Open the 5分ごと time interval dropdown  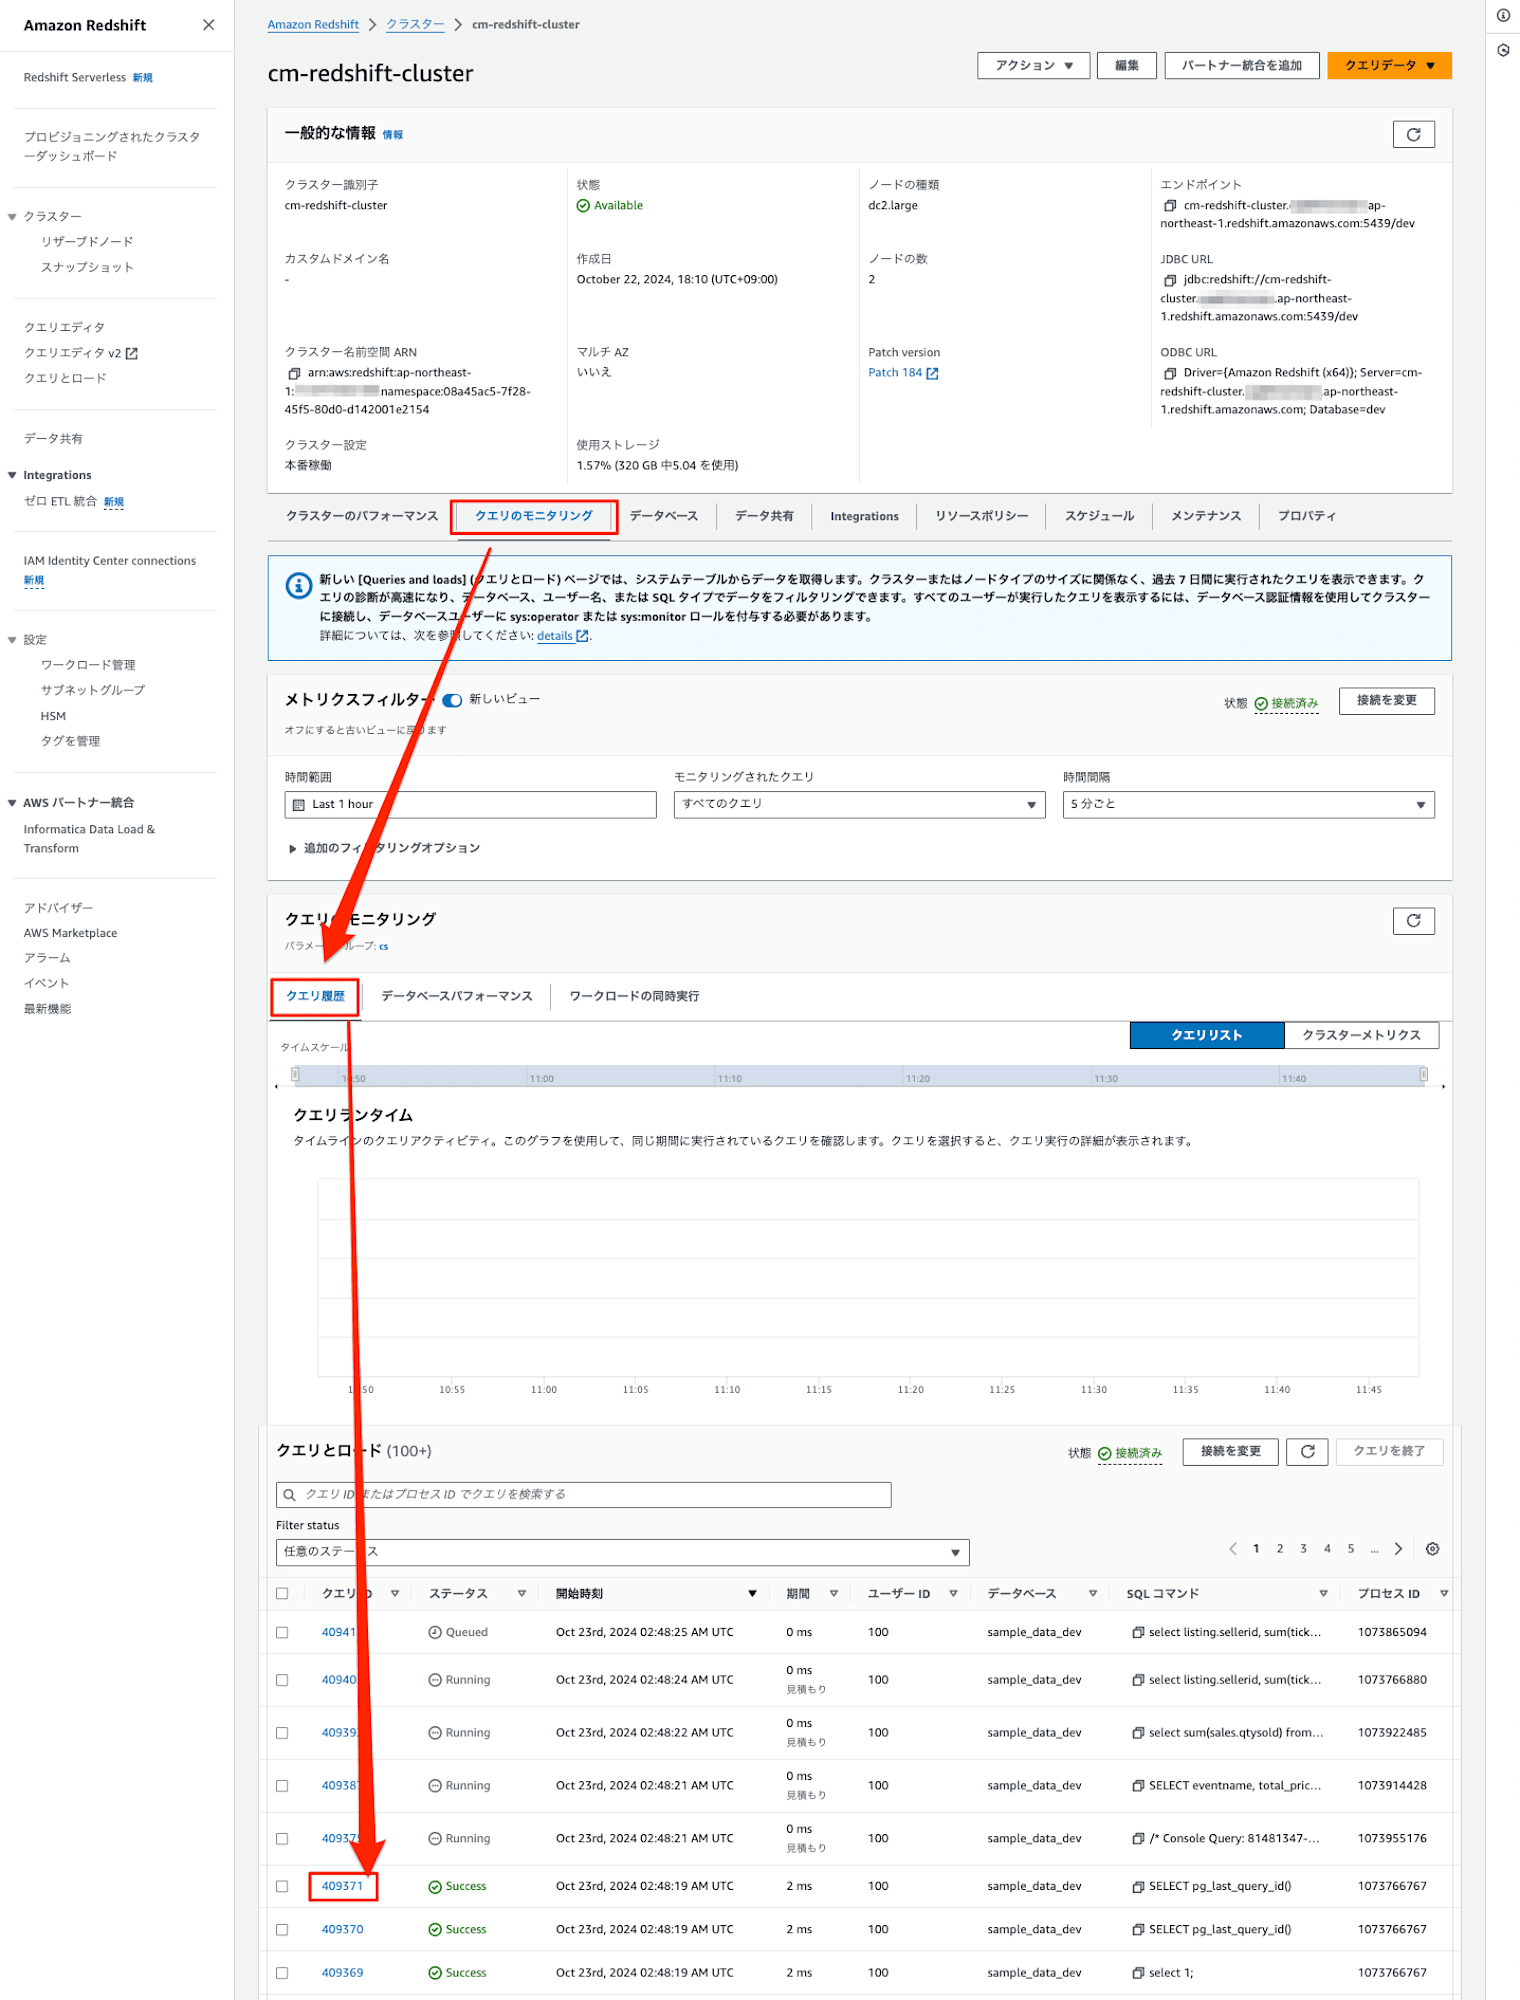coord(1248,805)
